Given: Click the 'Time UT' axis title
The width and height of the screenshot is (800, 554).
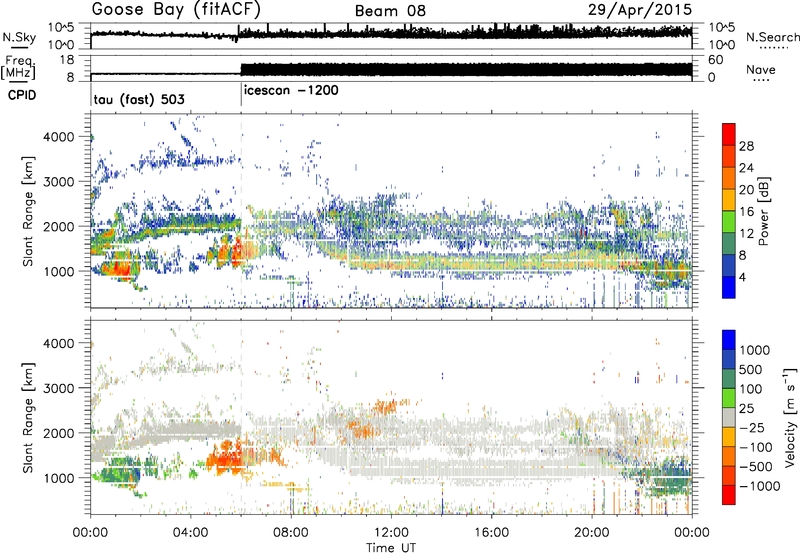Looking at the screenshot, I should click(391, 547).
